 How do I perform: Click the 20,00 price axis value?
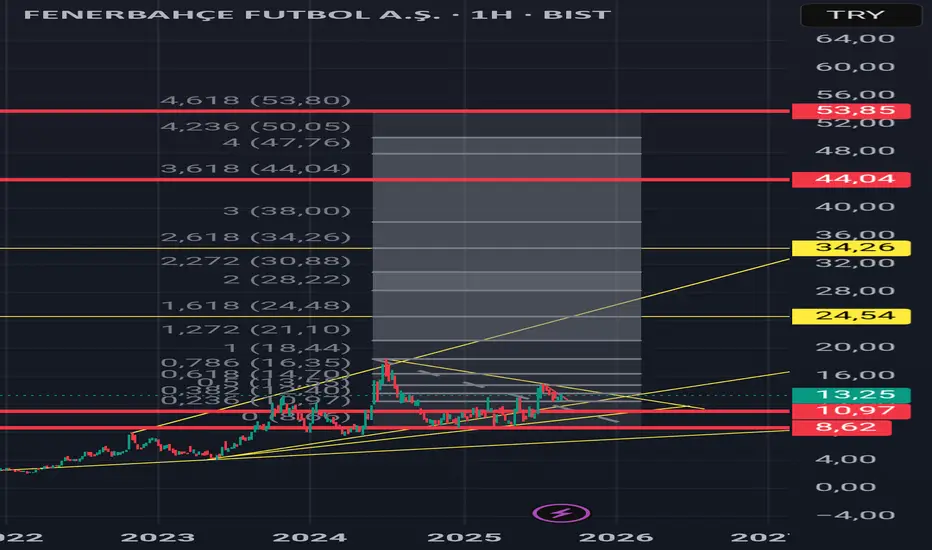(855, 347)
